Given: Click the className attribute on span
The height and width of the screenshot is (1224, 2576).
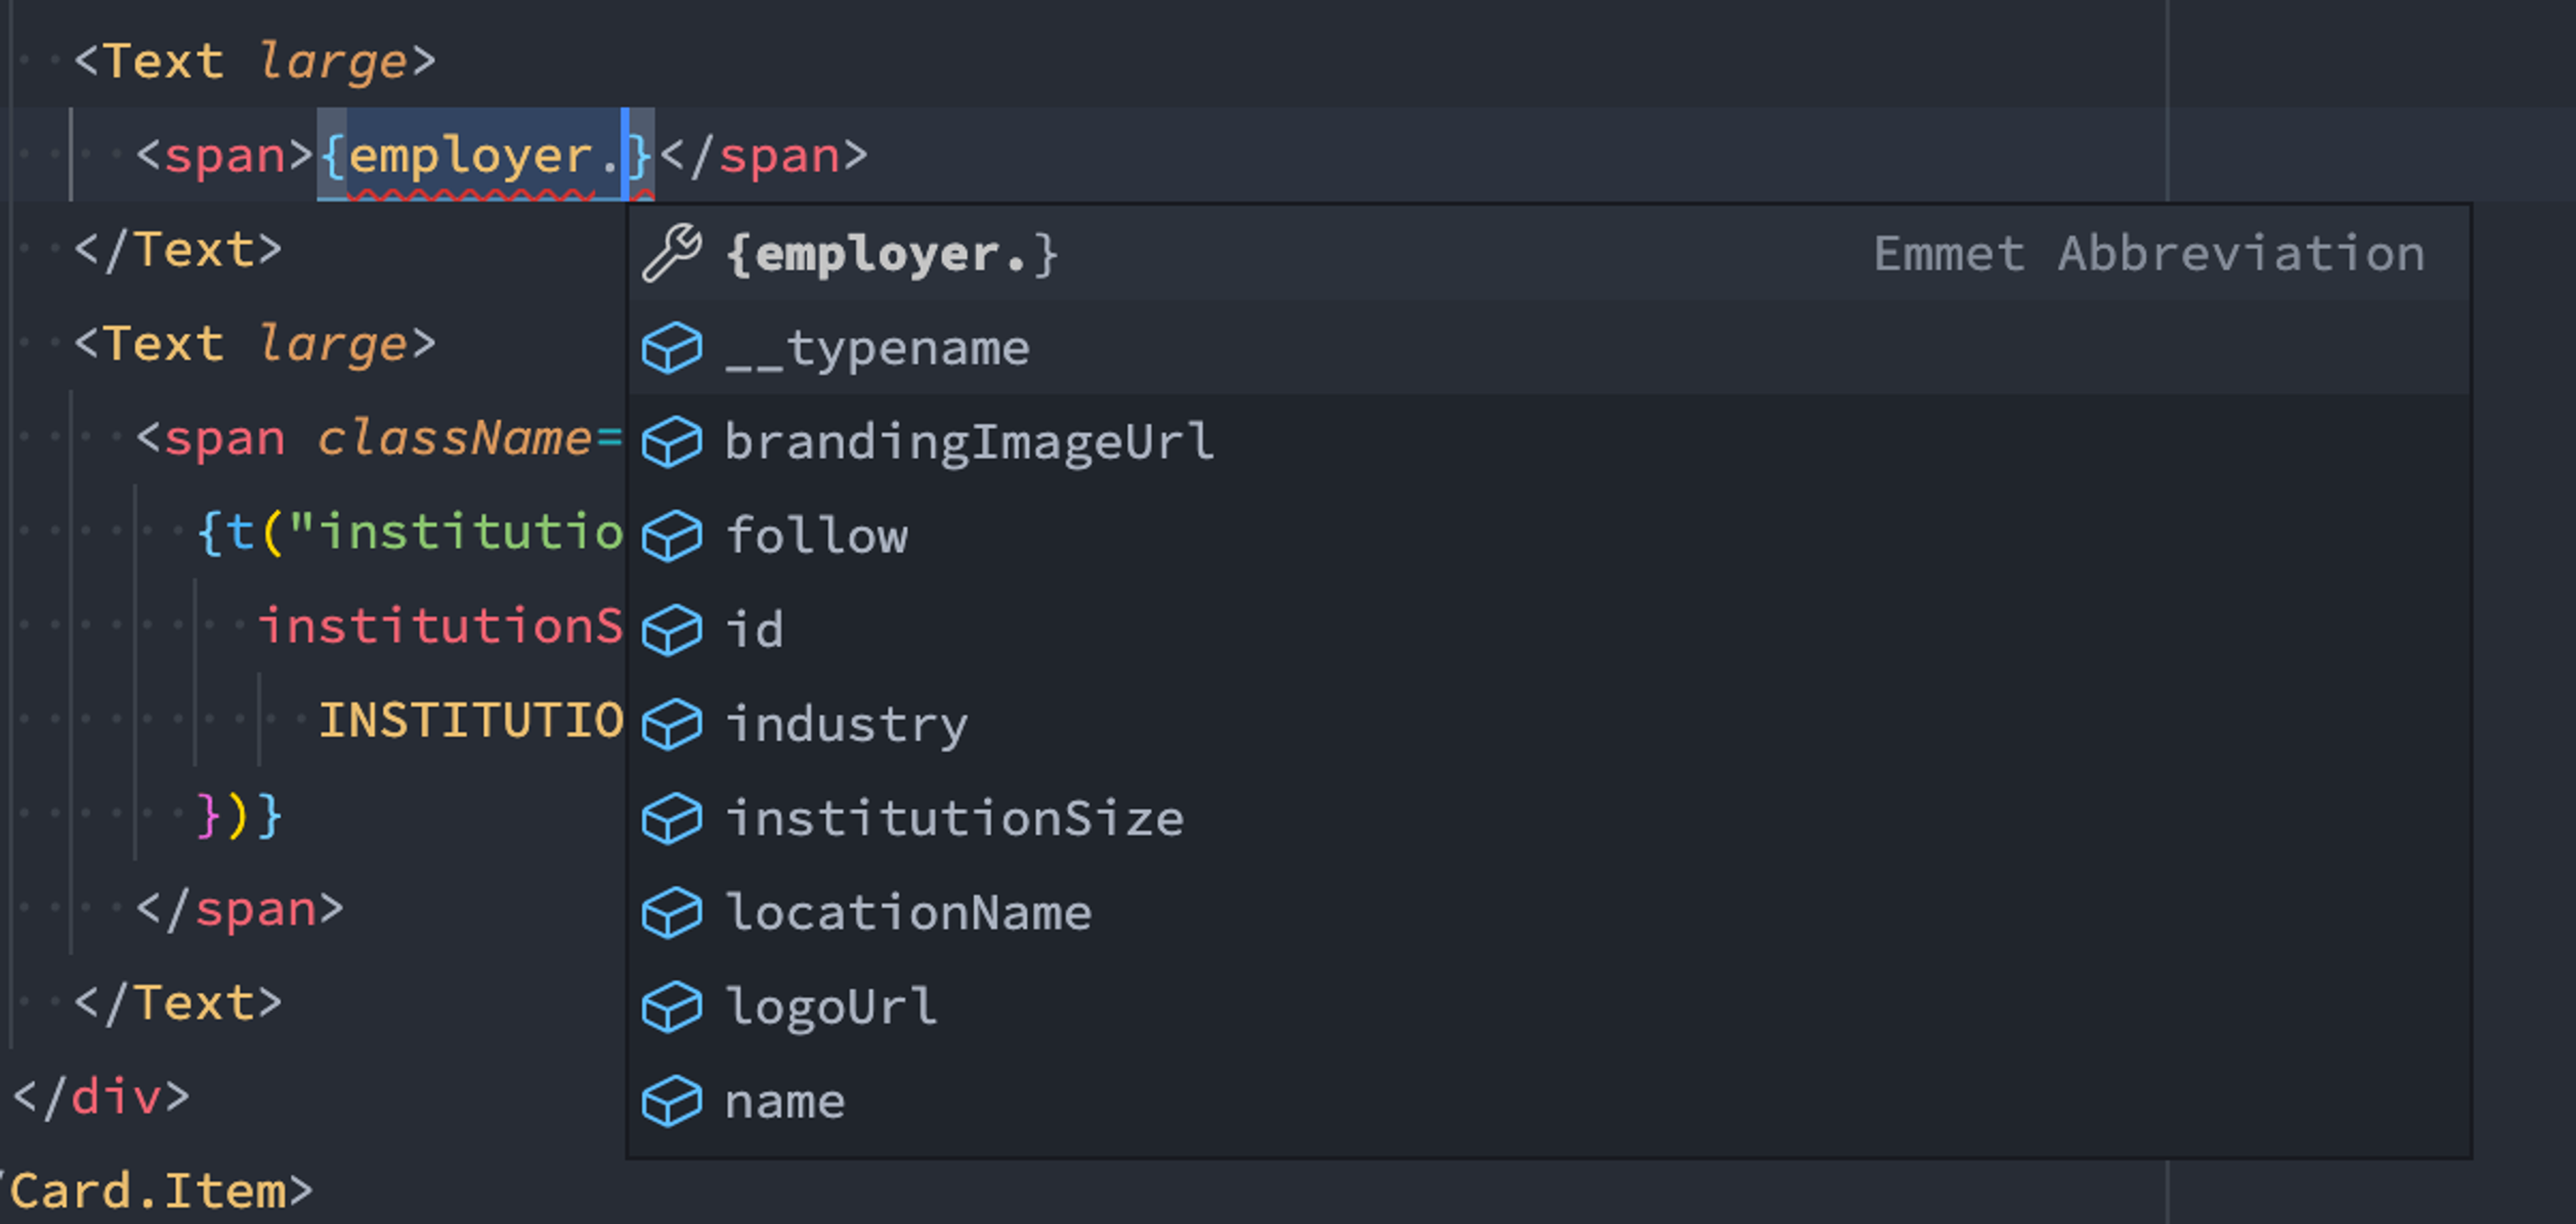Looking at the screenshot, I should click(454, 438).
